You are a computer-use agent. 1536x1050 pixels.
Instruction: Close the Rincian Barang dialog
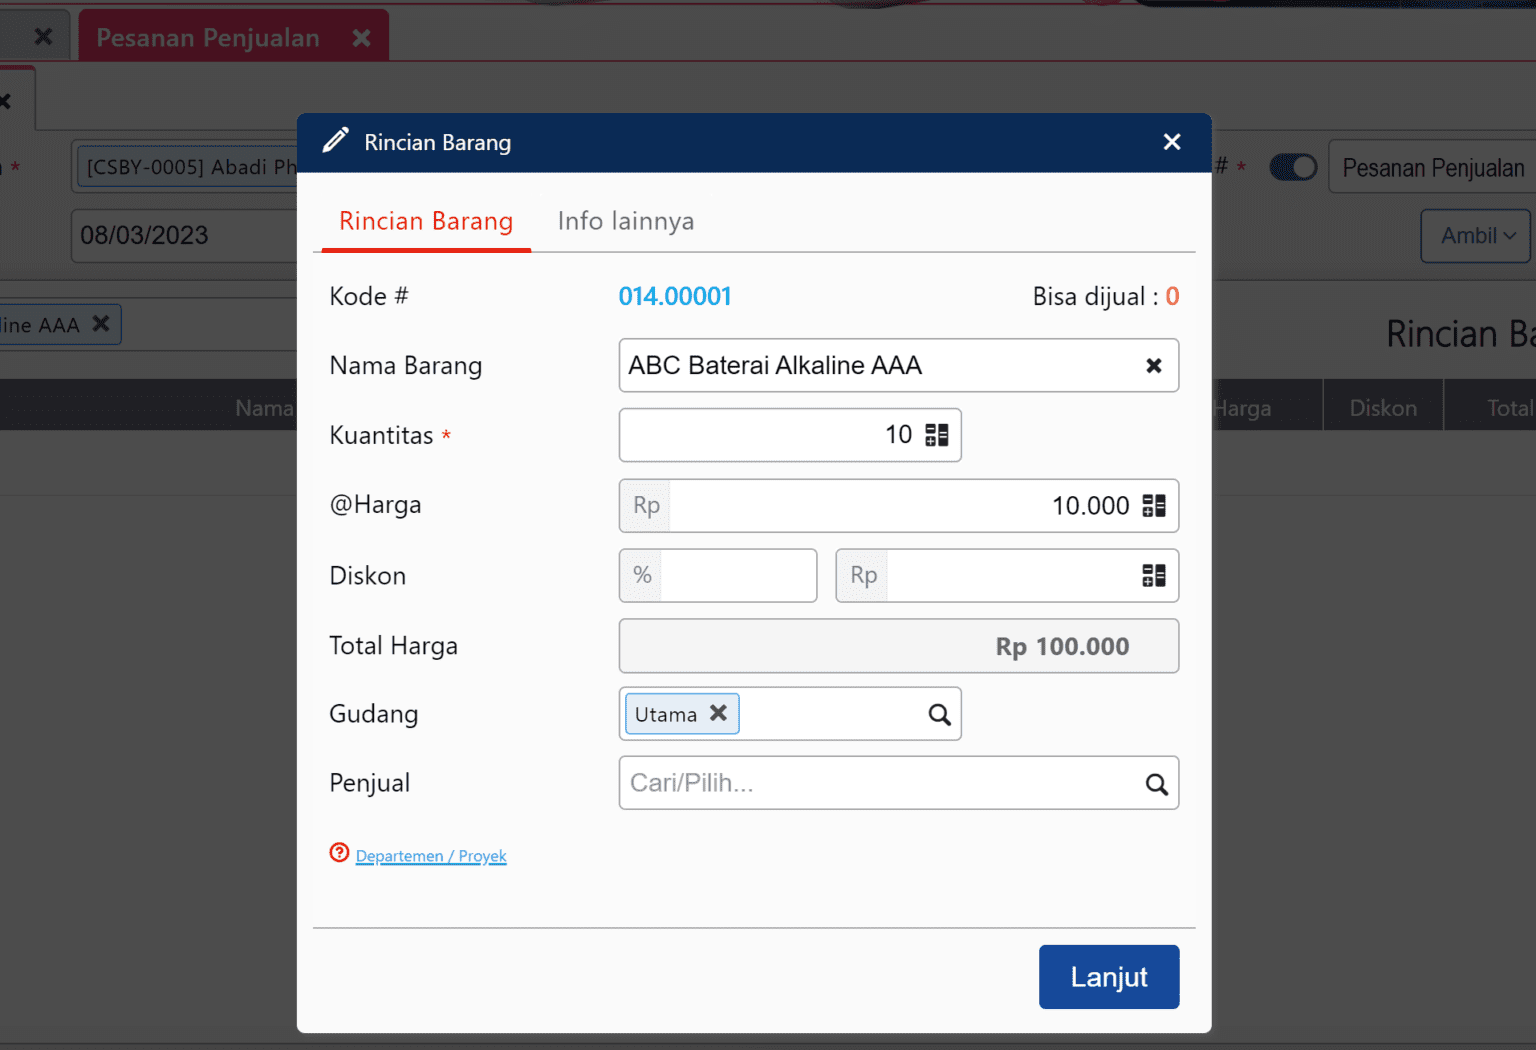(x=1171, y=142)
